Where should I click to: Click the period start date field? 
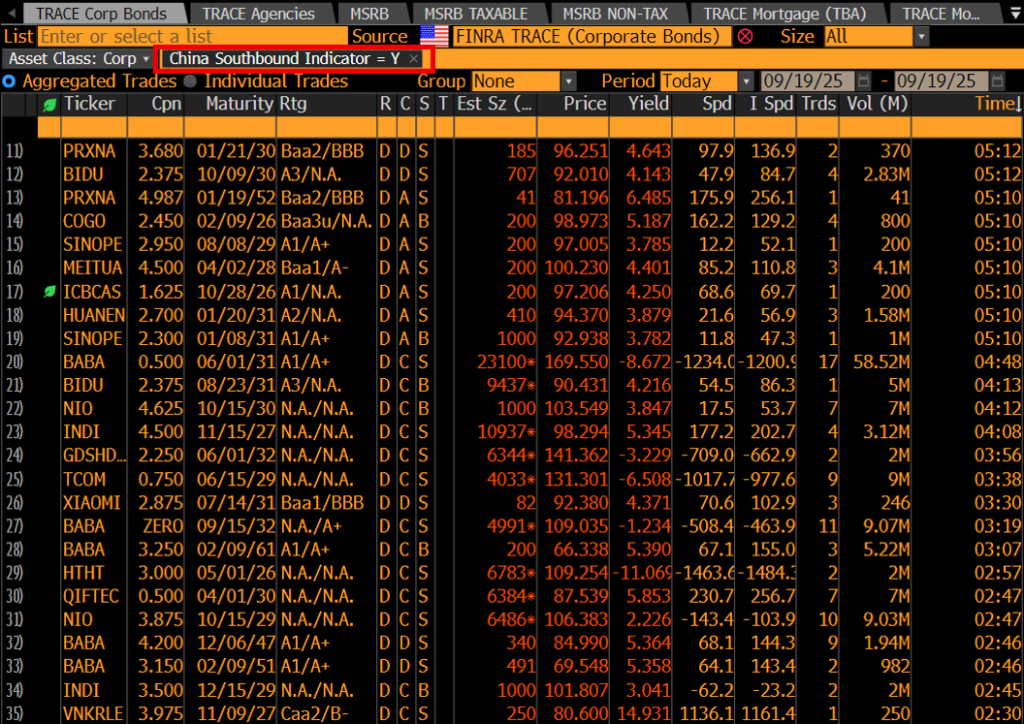click(x=807, y=81)
